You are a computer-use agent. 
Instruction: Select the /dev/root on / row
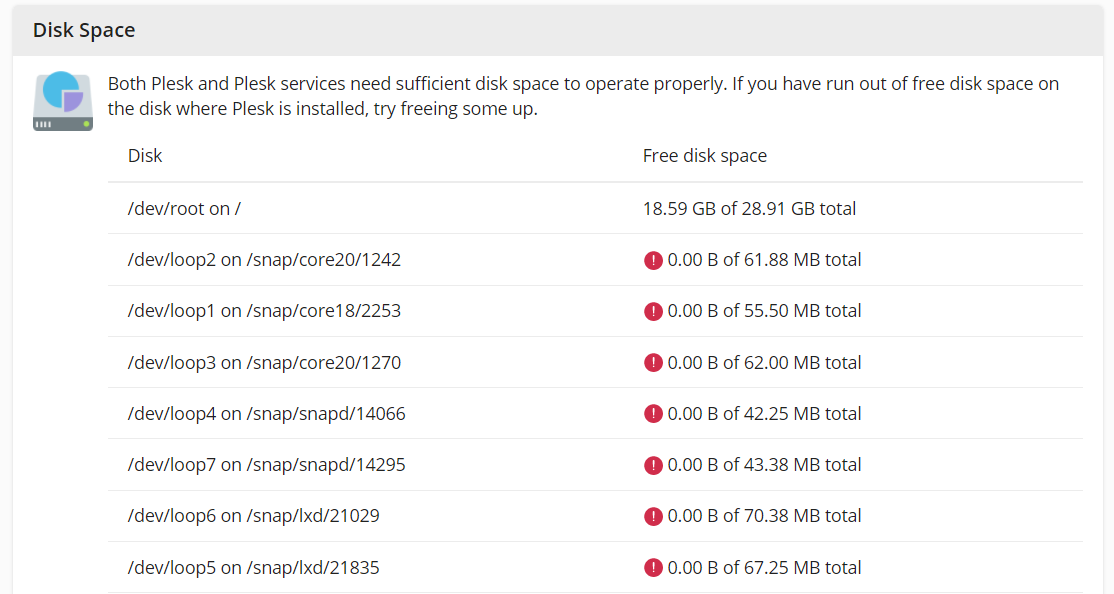[x=185, y=209]
